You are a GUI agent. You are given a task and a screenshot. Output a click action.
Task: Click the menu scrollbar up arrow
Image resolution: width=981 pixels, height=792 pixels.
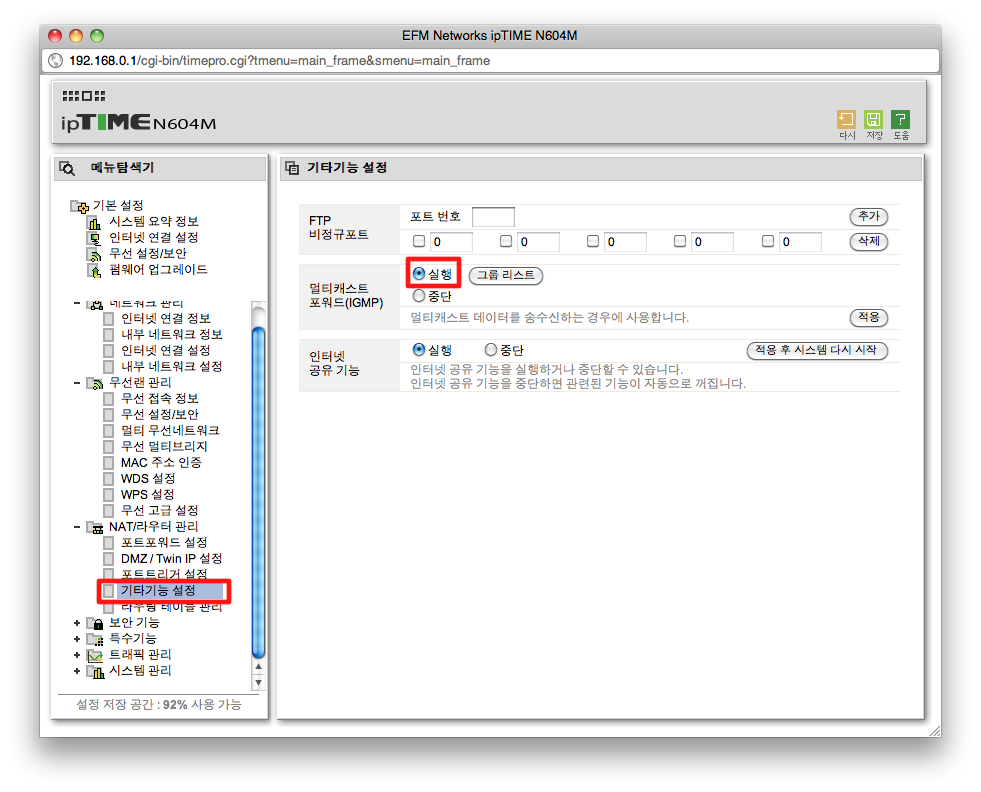coord(258,667)
